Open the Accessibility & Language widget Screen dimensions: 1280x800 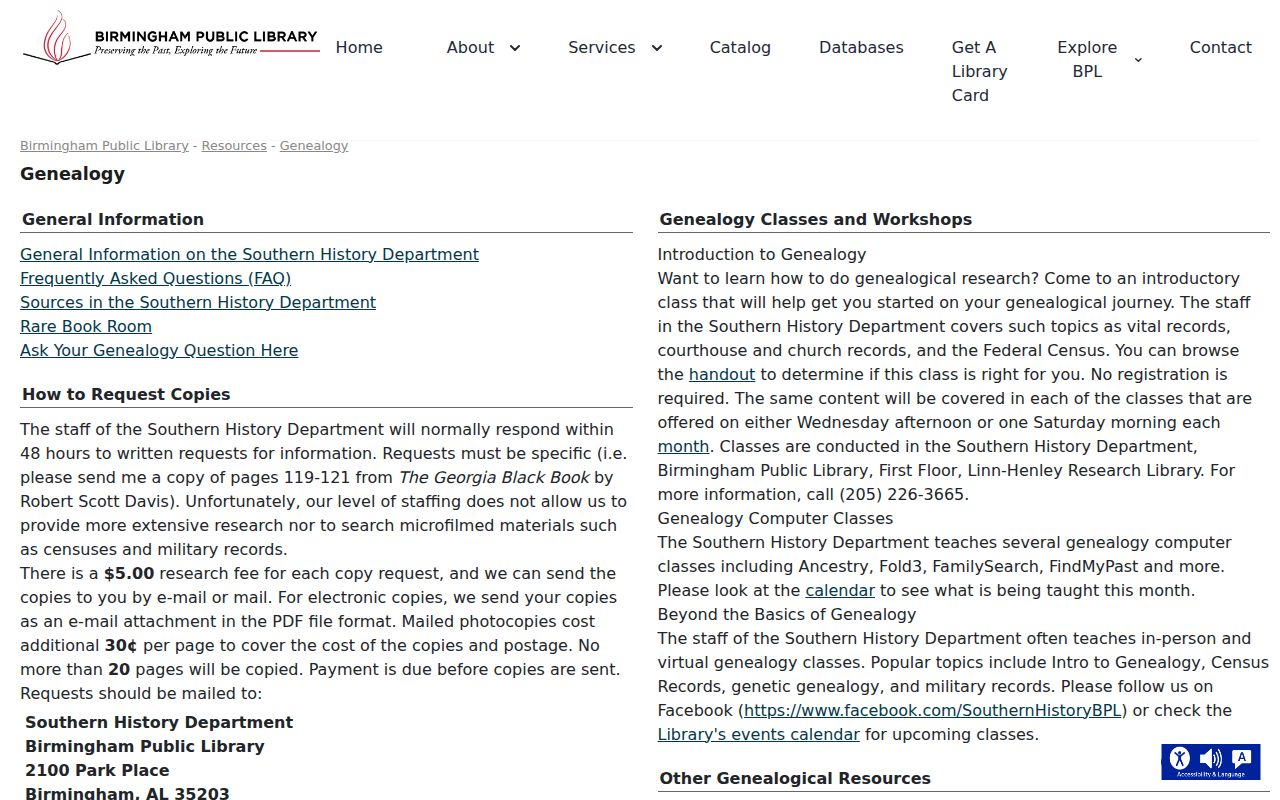point(1210,761)
